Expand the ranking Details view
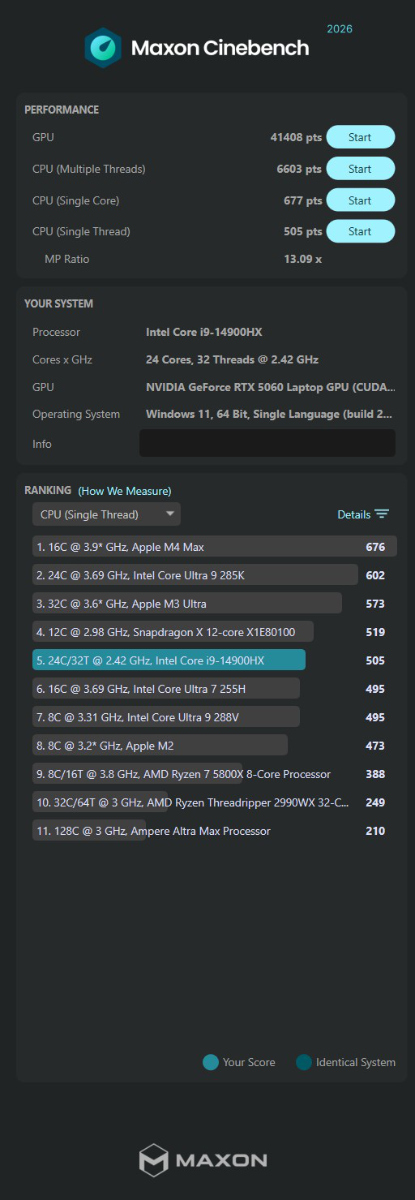Image resolution: width=415 pixels, height=1200 pixels. click(363, 514)
